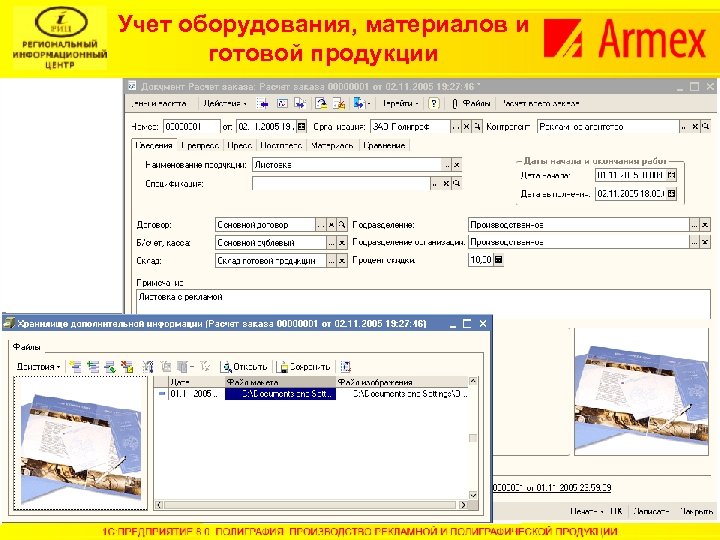Open the calendar picker beside the document date
Screen dimensions: 720x540
pos(302,126)
